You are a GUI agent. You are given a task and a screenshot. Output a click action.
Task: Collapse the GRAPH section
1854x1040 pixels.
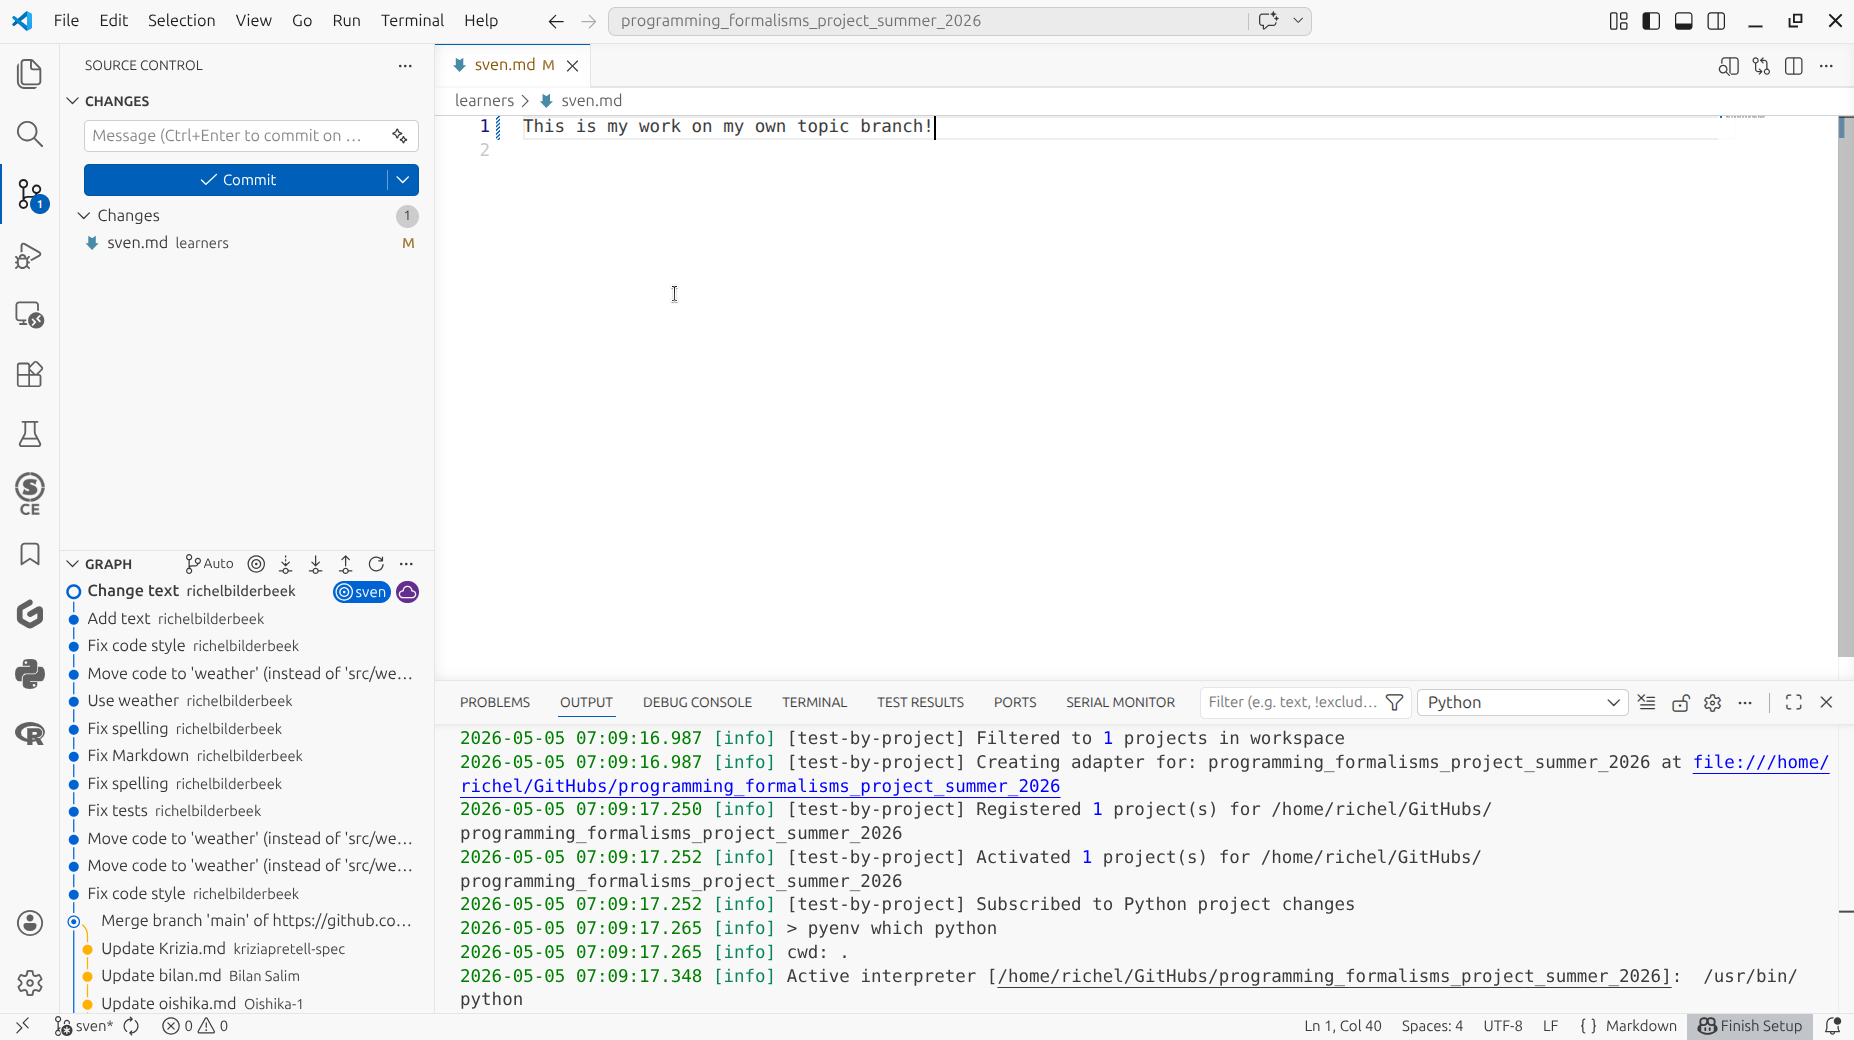pyautogui.click(x=73, y=564)
